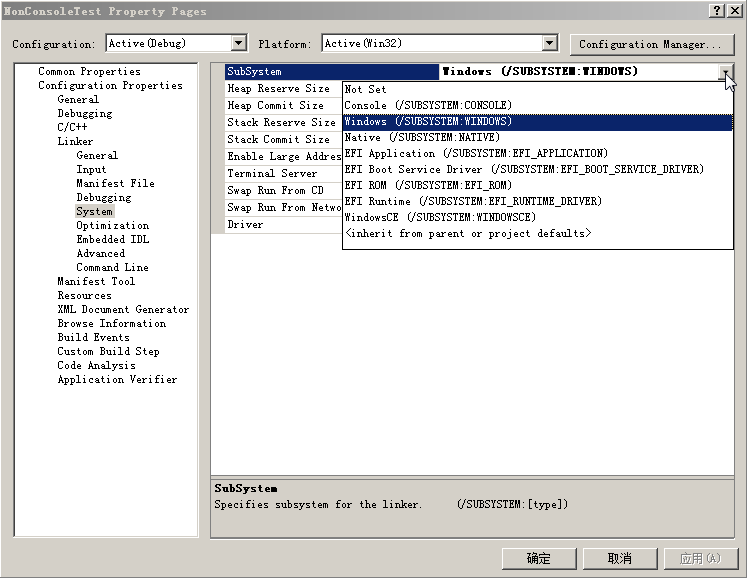Select Custom Build Step node
Image resolution: width=747 pixels, height=578 pixels.
click(108, 352)
